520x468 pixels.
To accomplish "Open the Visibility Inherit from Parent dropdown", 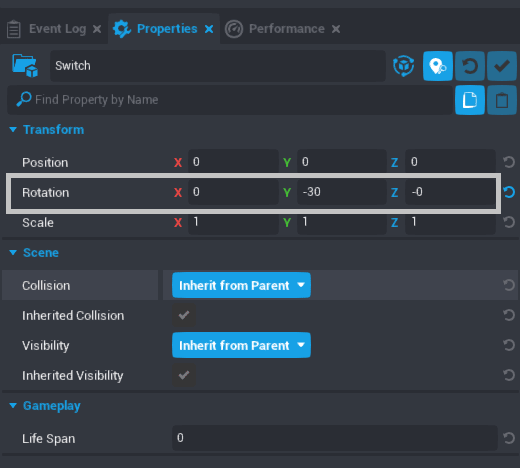I will [241, 345].
